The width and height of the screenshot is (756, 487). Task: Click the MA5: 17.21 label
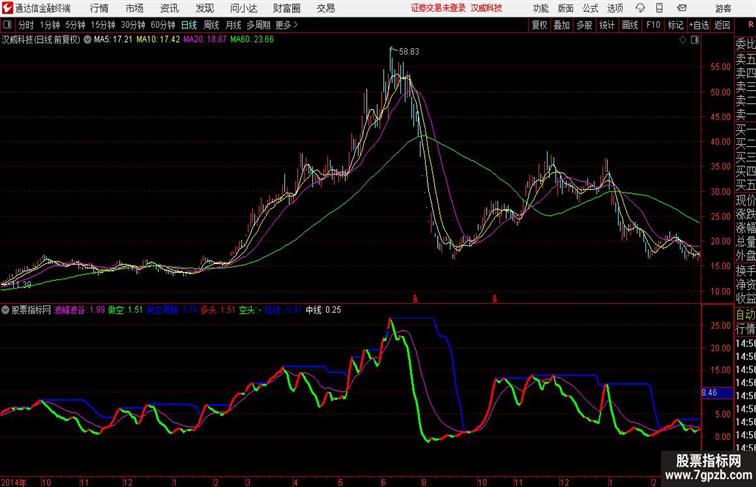(x=113, y=40)
